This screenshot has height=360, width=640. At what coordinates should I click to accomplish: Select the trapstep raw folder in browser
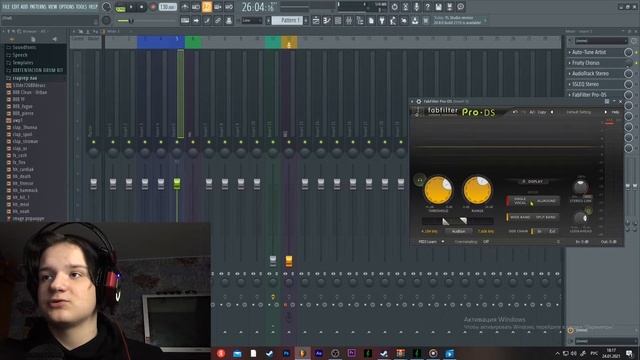click(x=24, y=78)
